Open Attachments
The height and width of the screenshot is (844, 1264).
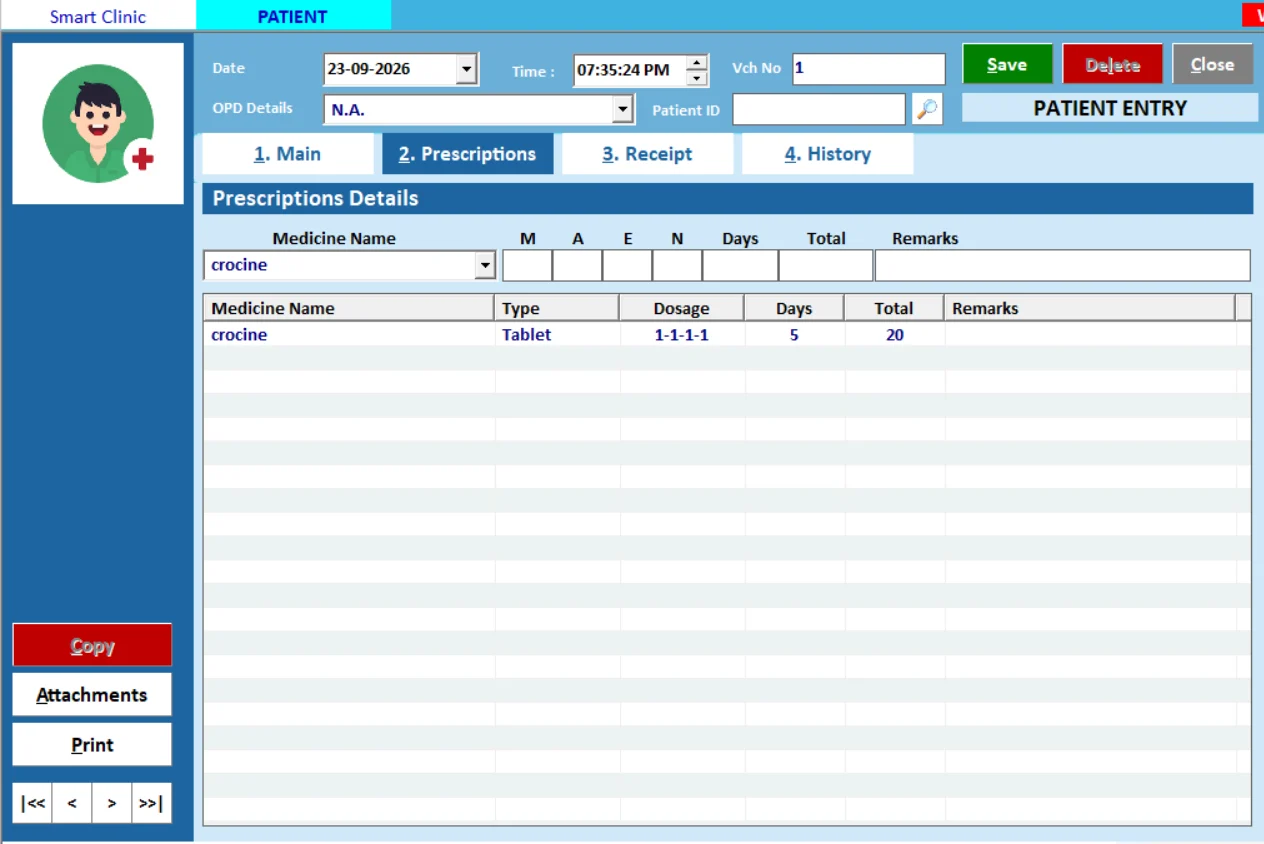coord(92,694)
